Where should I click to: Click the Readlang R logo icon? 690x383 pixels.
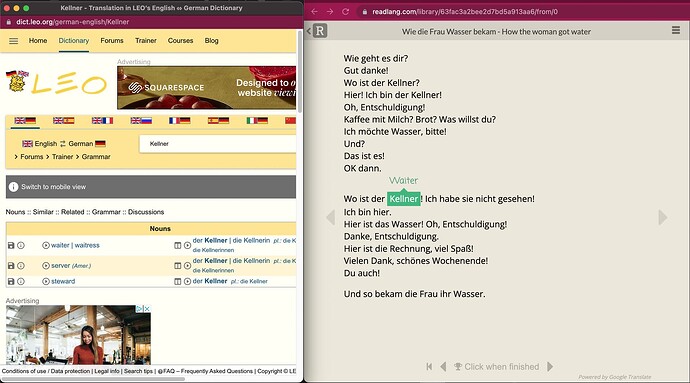320,31
